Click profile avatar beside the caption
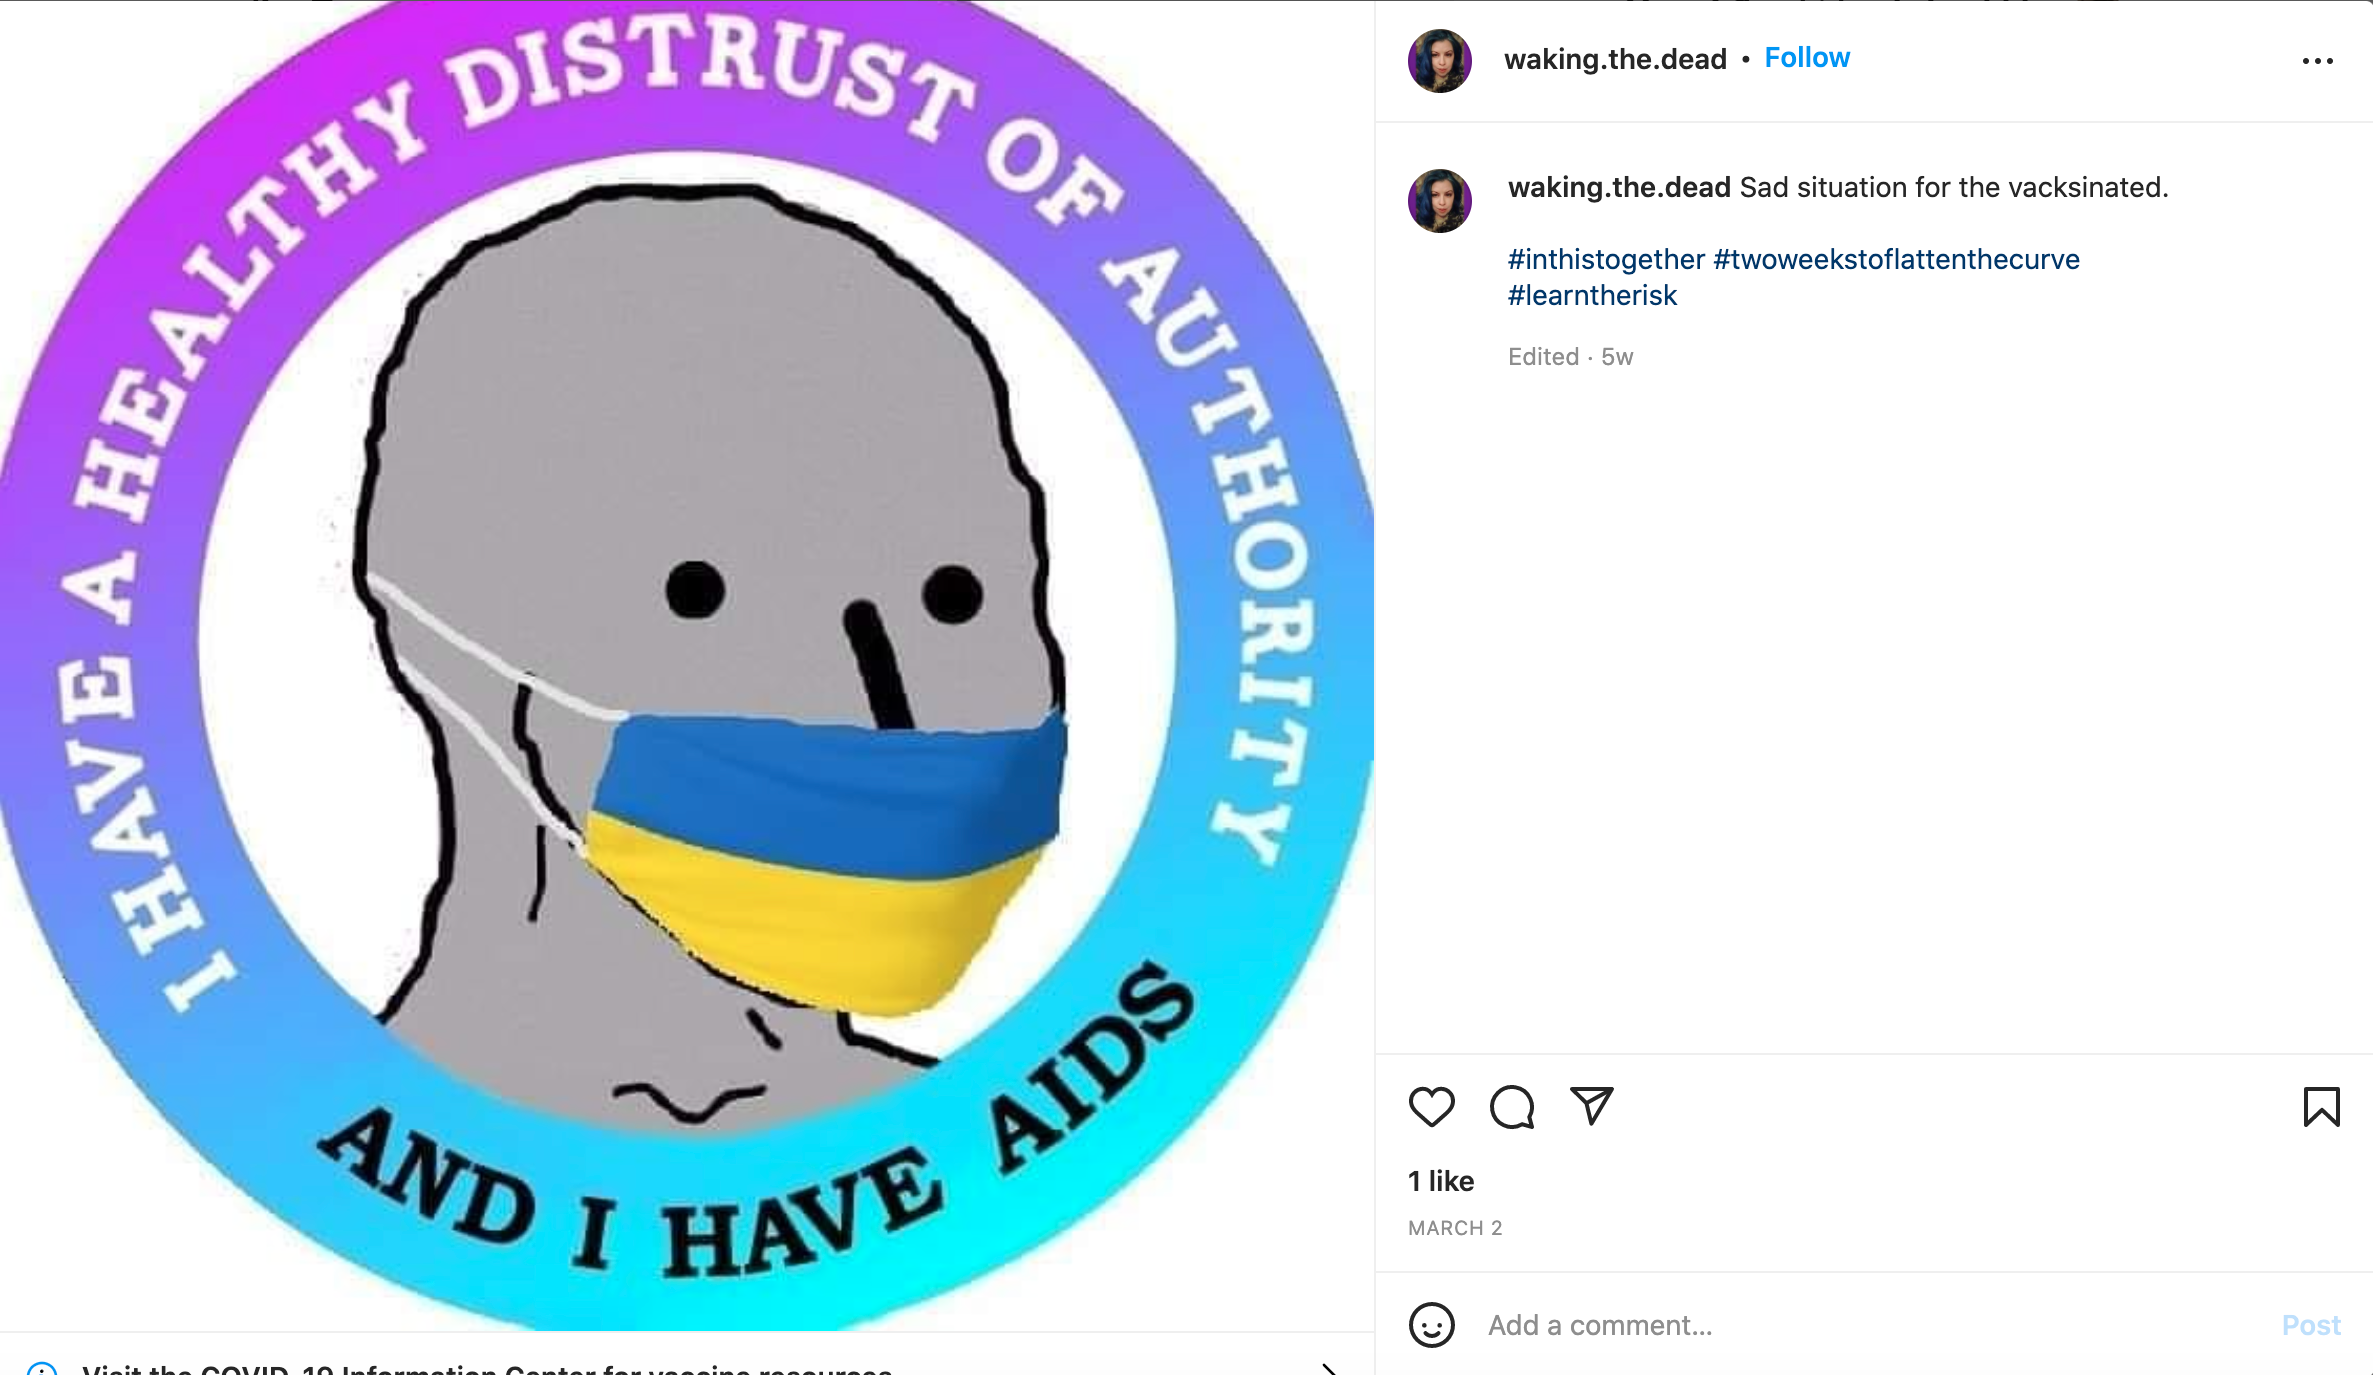The width and height of the screenshot is (2373, 1375). pos(1439,201)
